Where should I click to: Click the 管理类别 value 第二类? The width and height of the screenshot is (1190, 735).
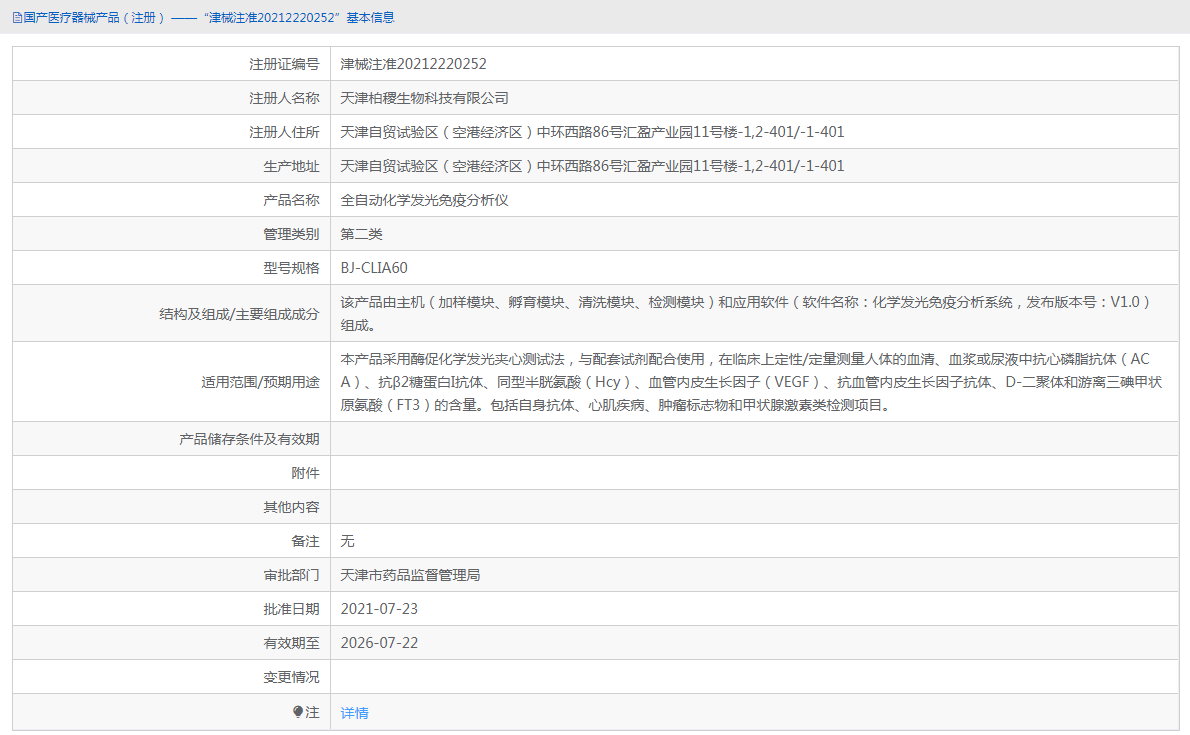coord(363,233)
